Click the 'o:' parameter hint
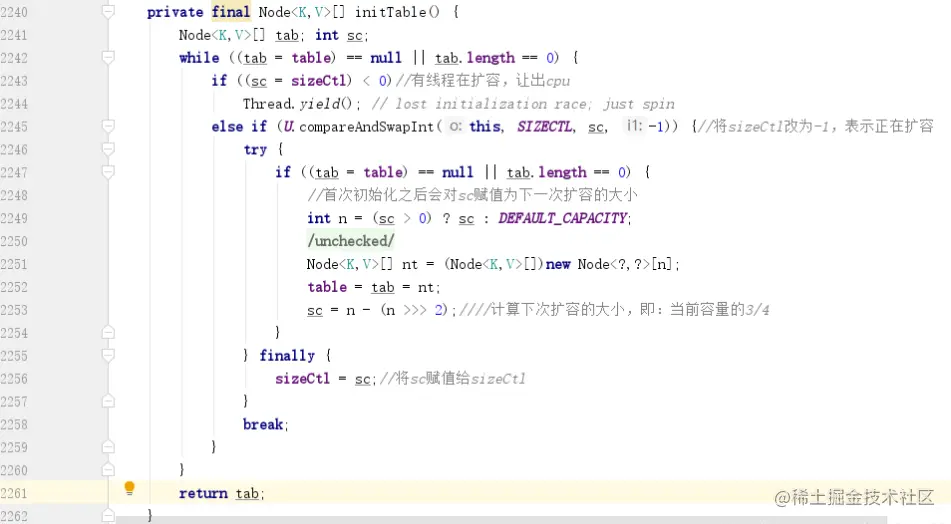951x524 pixels. (455, 126)
